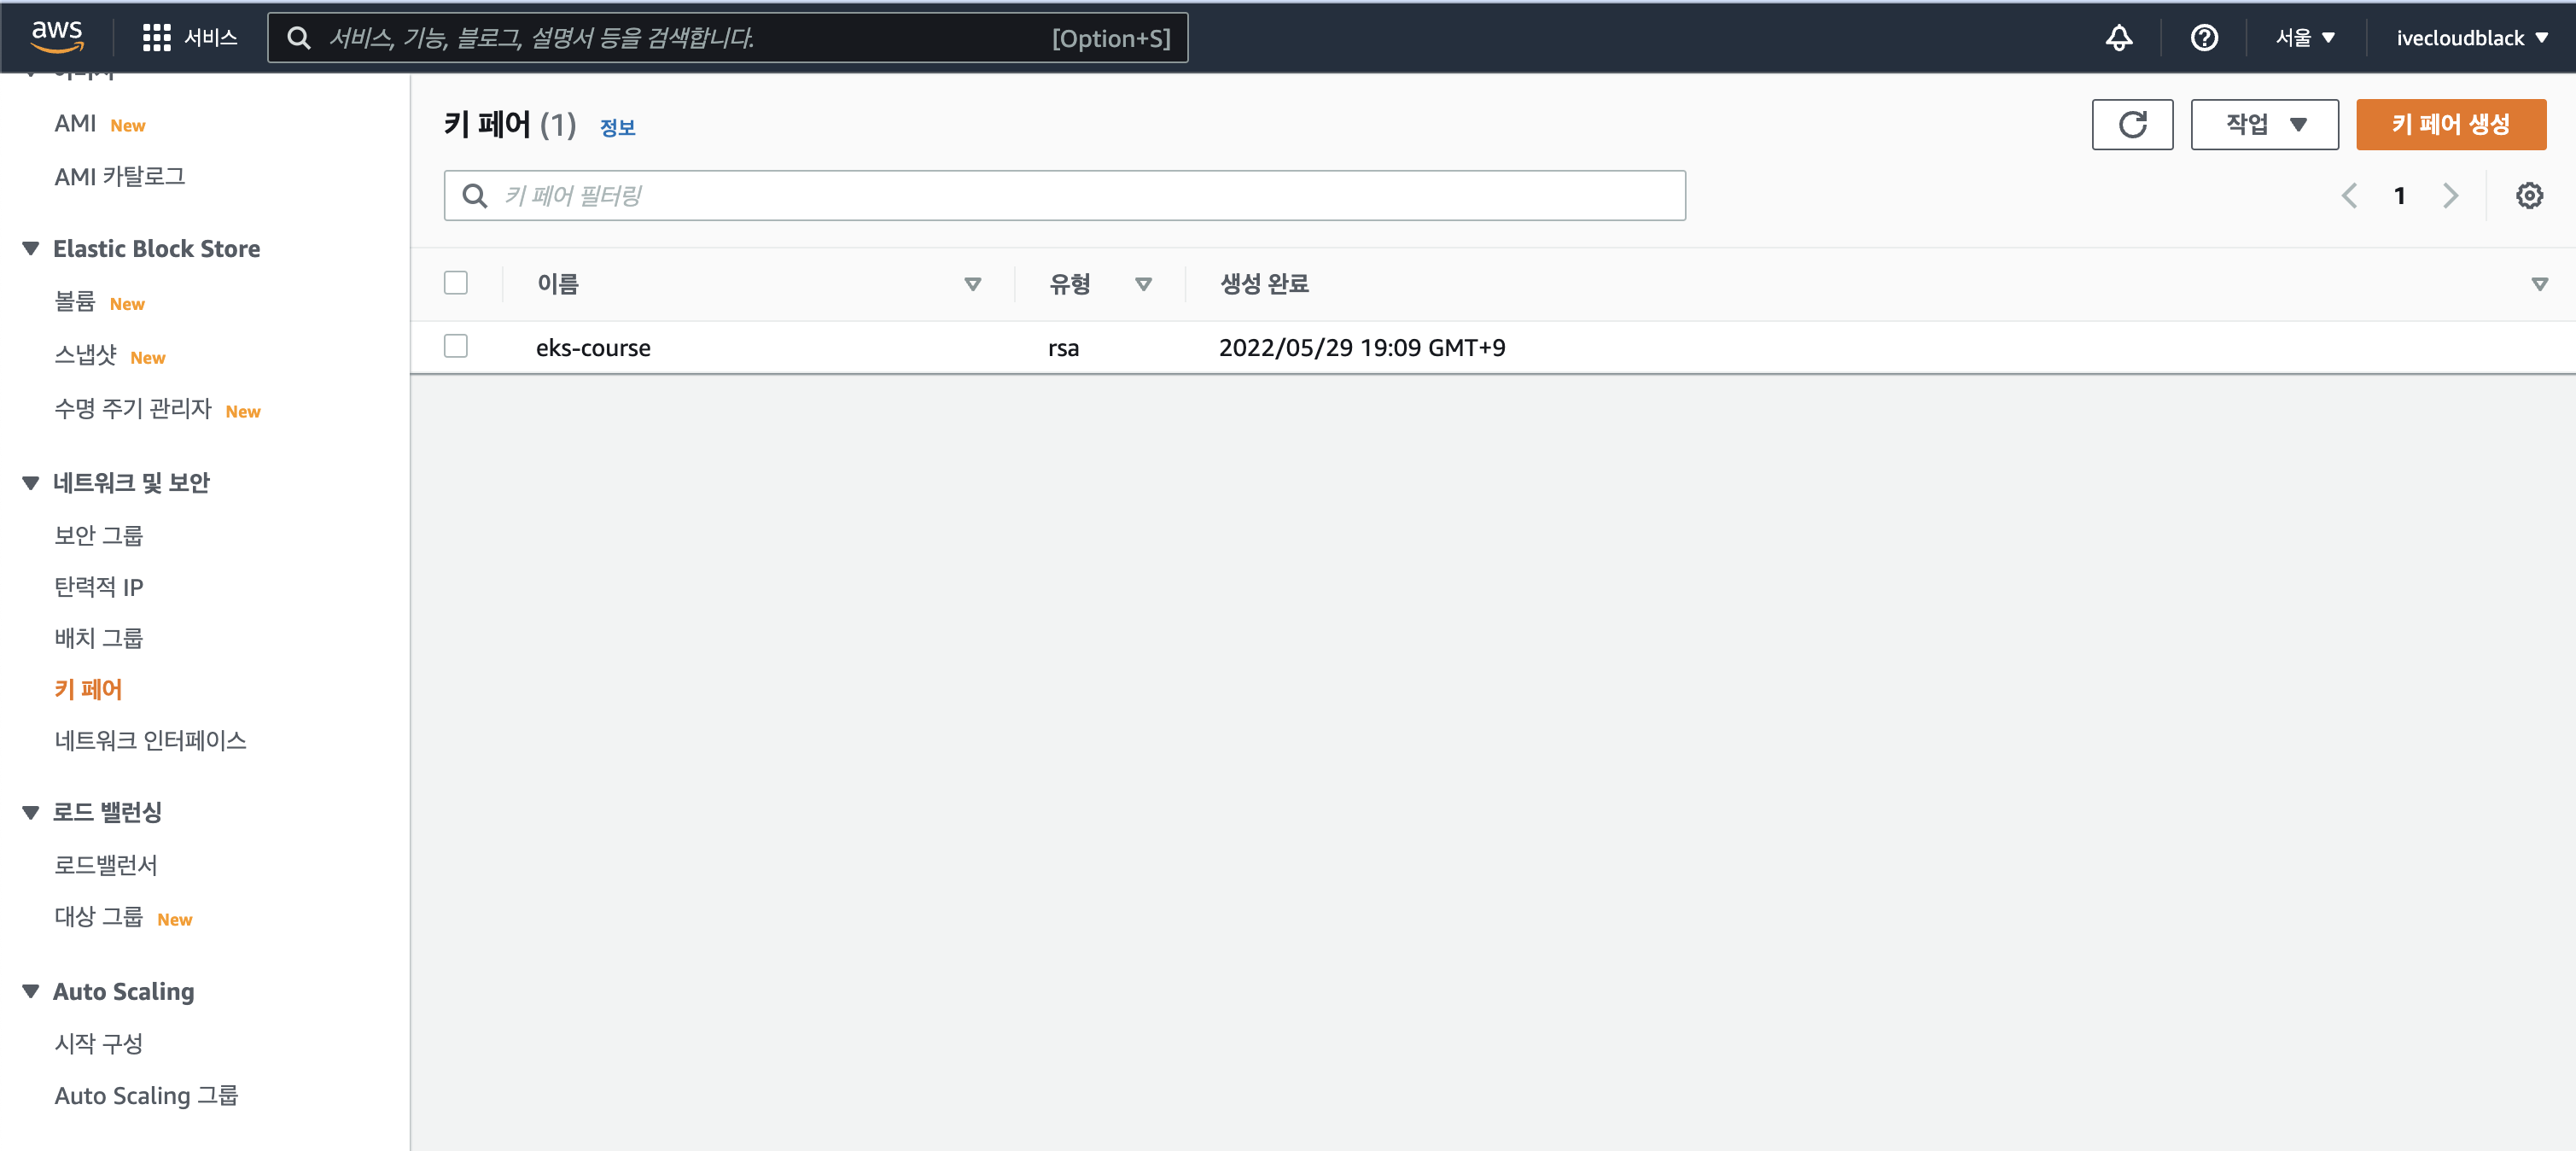The image size is (2576, 1151).
Task: Check the eks-course row checkbox
Action: coord(456,346)
